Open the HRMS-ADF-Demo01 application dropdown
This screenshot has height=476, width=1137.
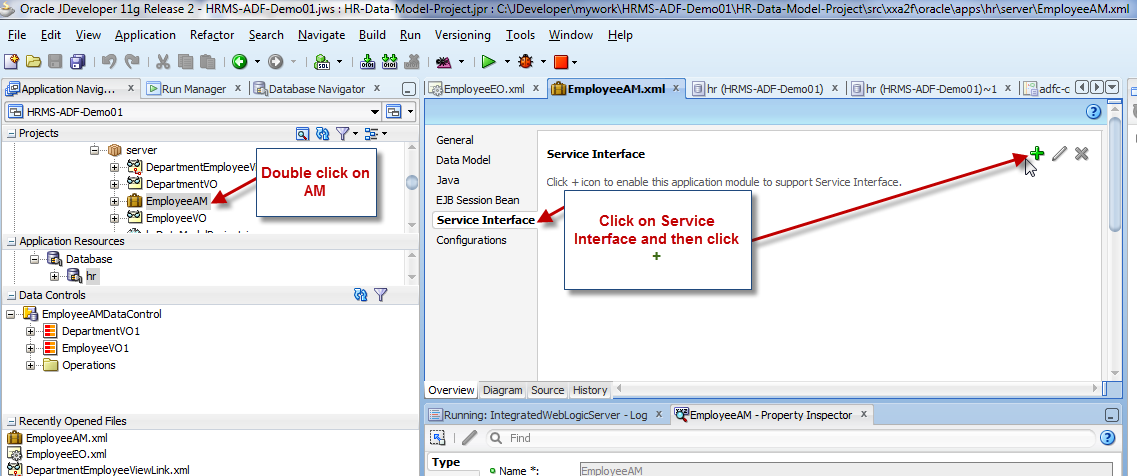(375, 112)
